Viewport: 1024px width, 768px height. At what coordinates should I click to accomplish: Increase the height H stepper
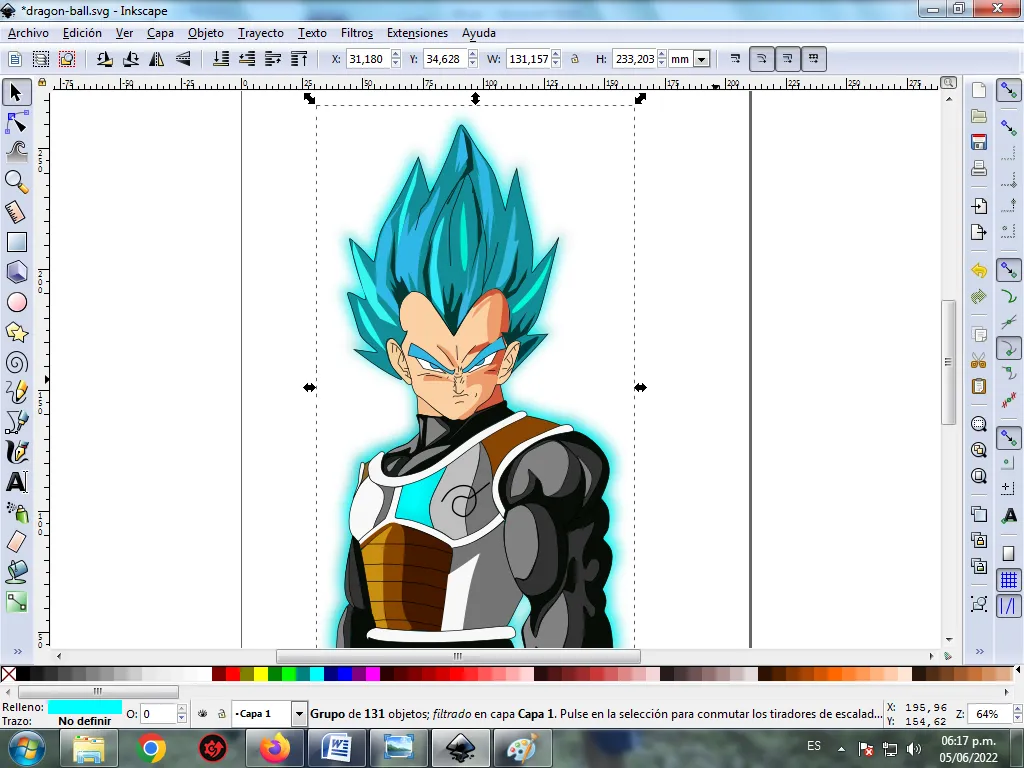tap(662, 54)
